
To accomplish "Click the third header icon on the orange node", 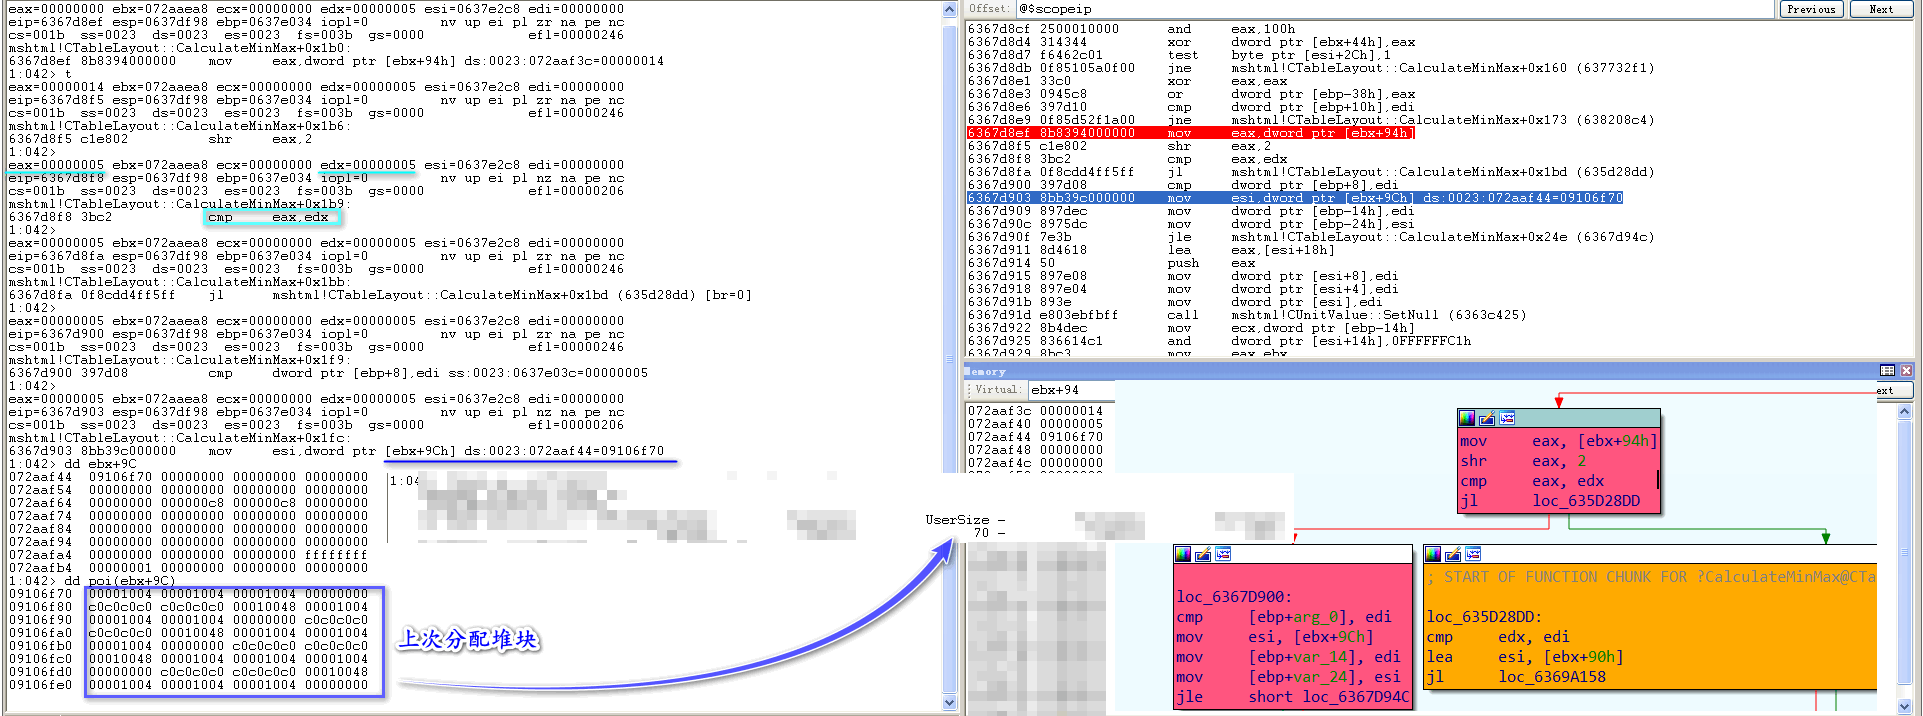I will 1473,554.
